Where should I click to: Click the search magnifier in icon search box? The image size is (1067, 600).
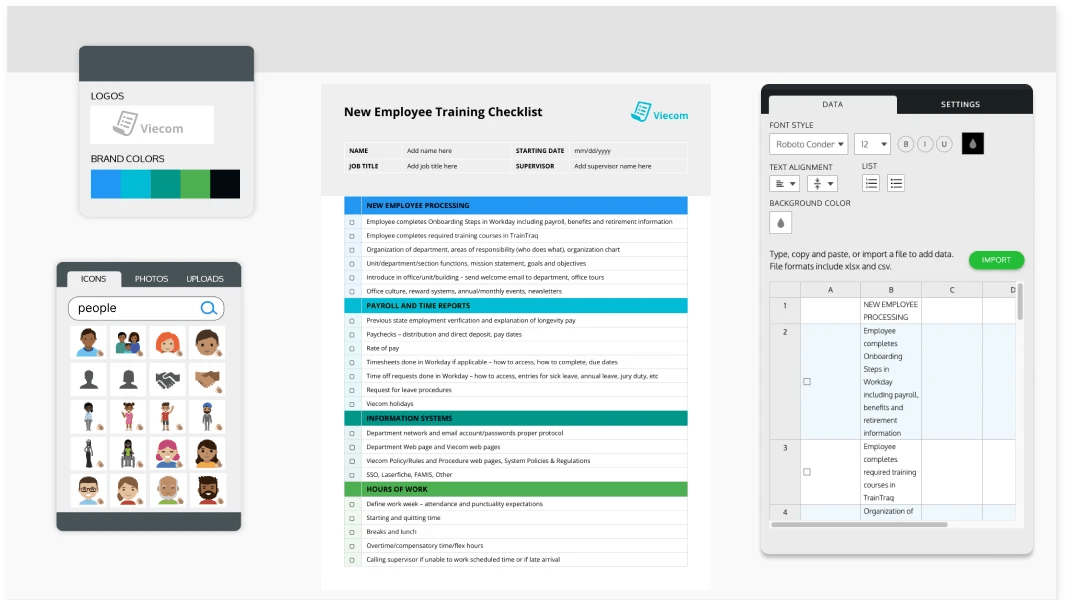(x=208, y=308)
